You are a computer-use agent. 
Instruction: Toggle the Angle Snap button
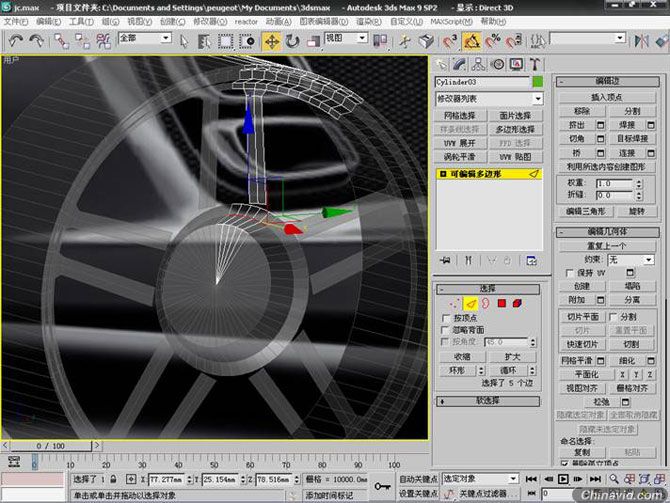tap(472, 41)
